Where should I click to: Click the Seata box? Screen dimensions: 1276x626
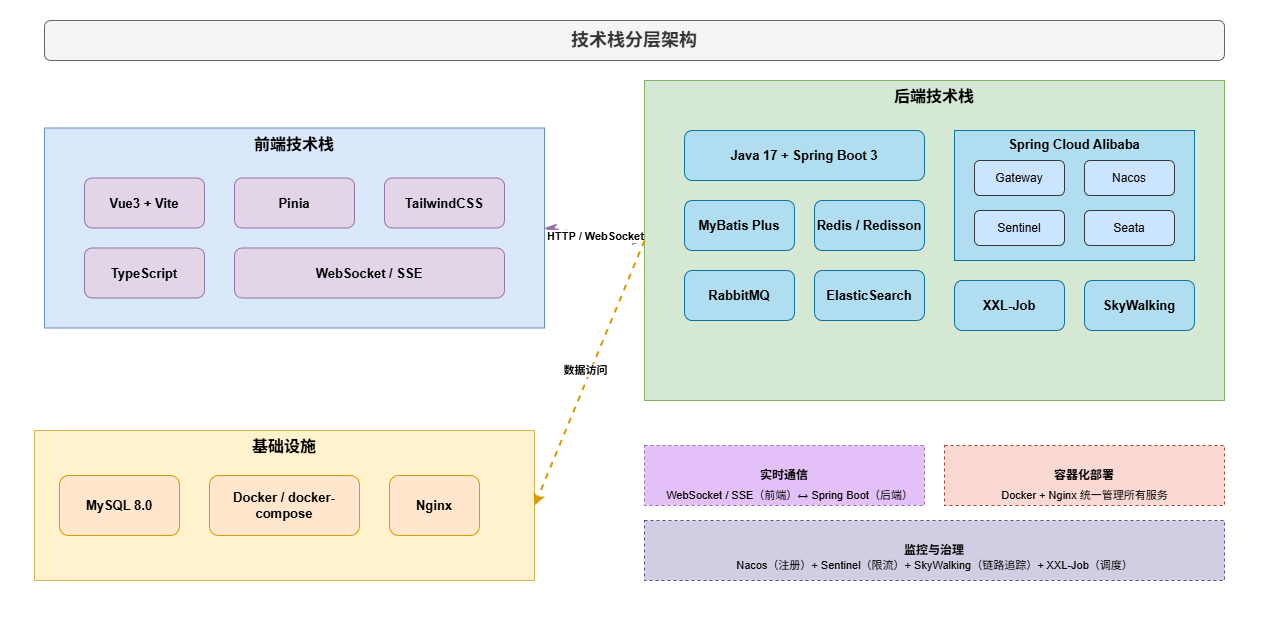(1129, 228)
